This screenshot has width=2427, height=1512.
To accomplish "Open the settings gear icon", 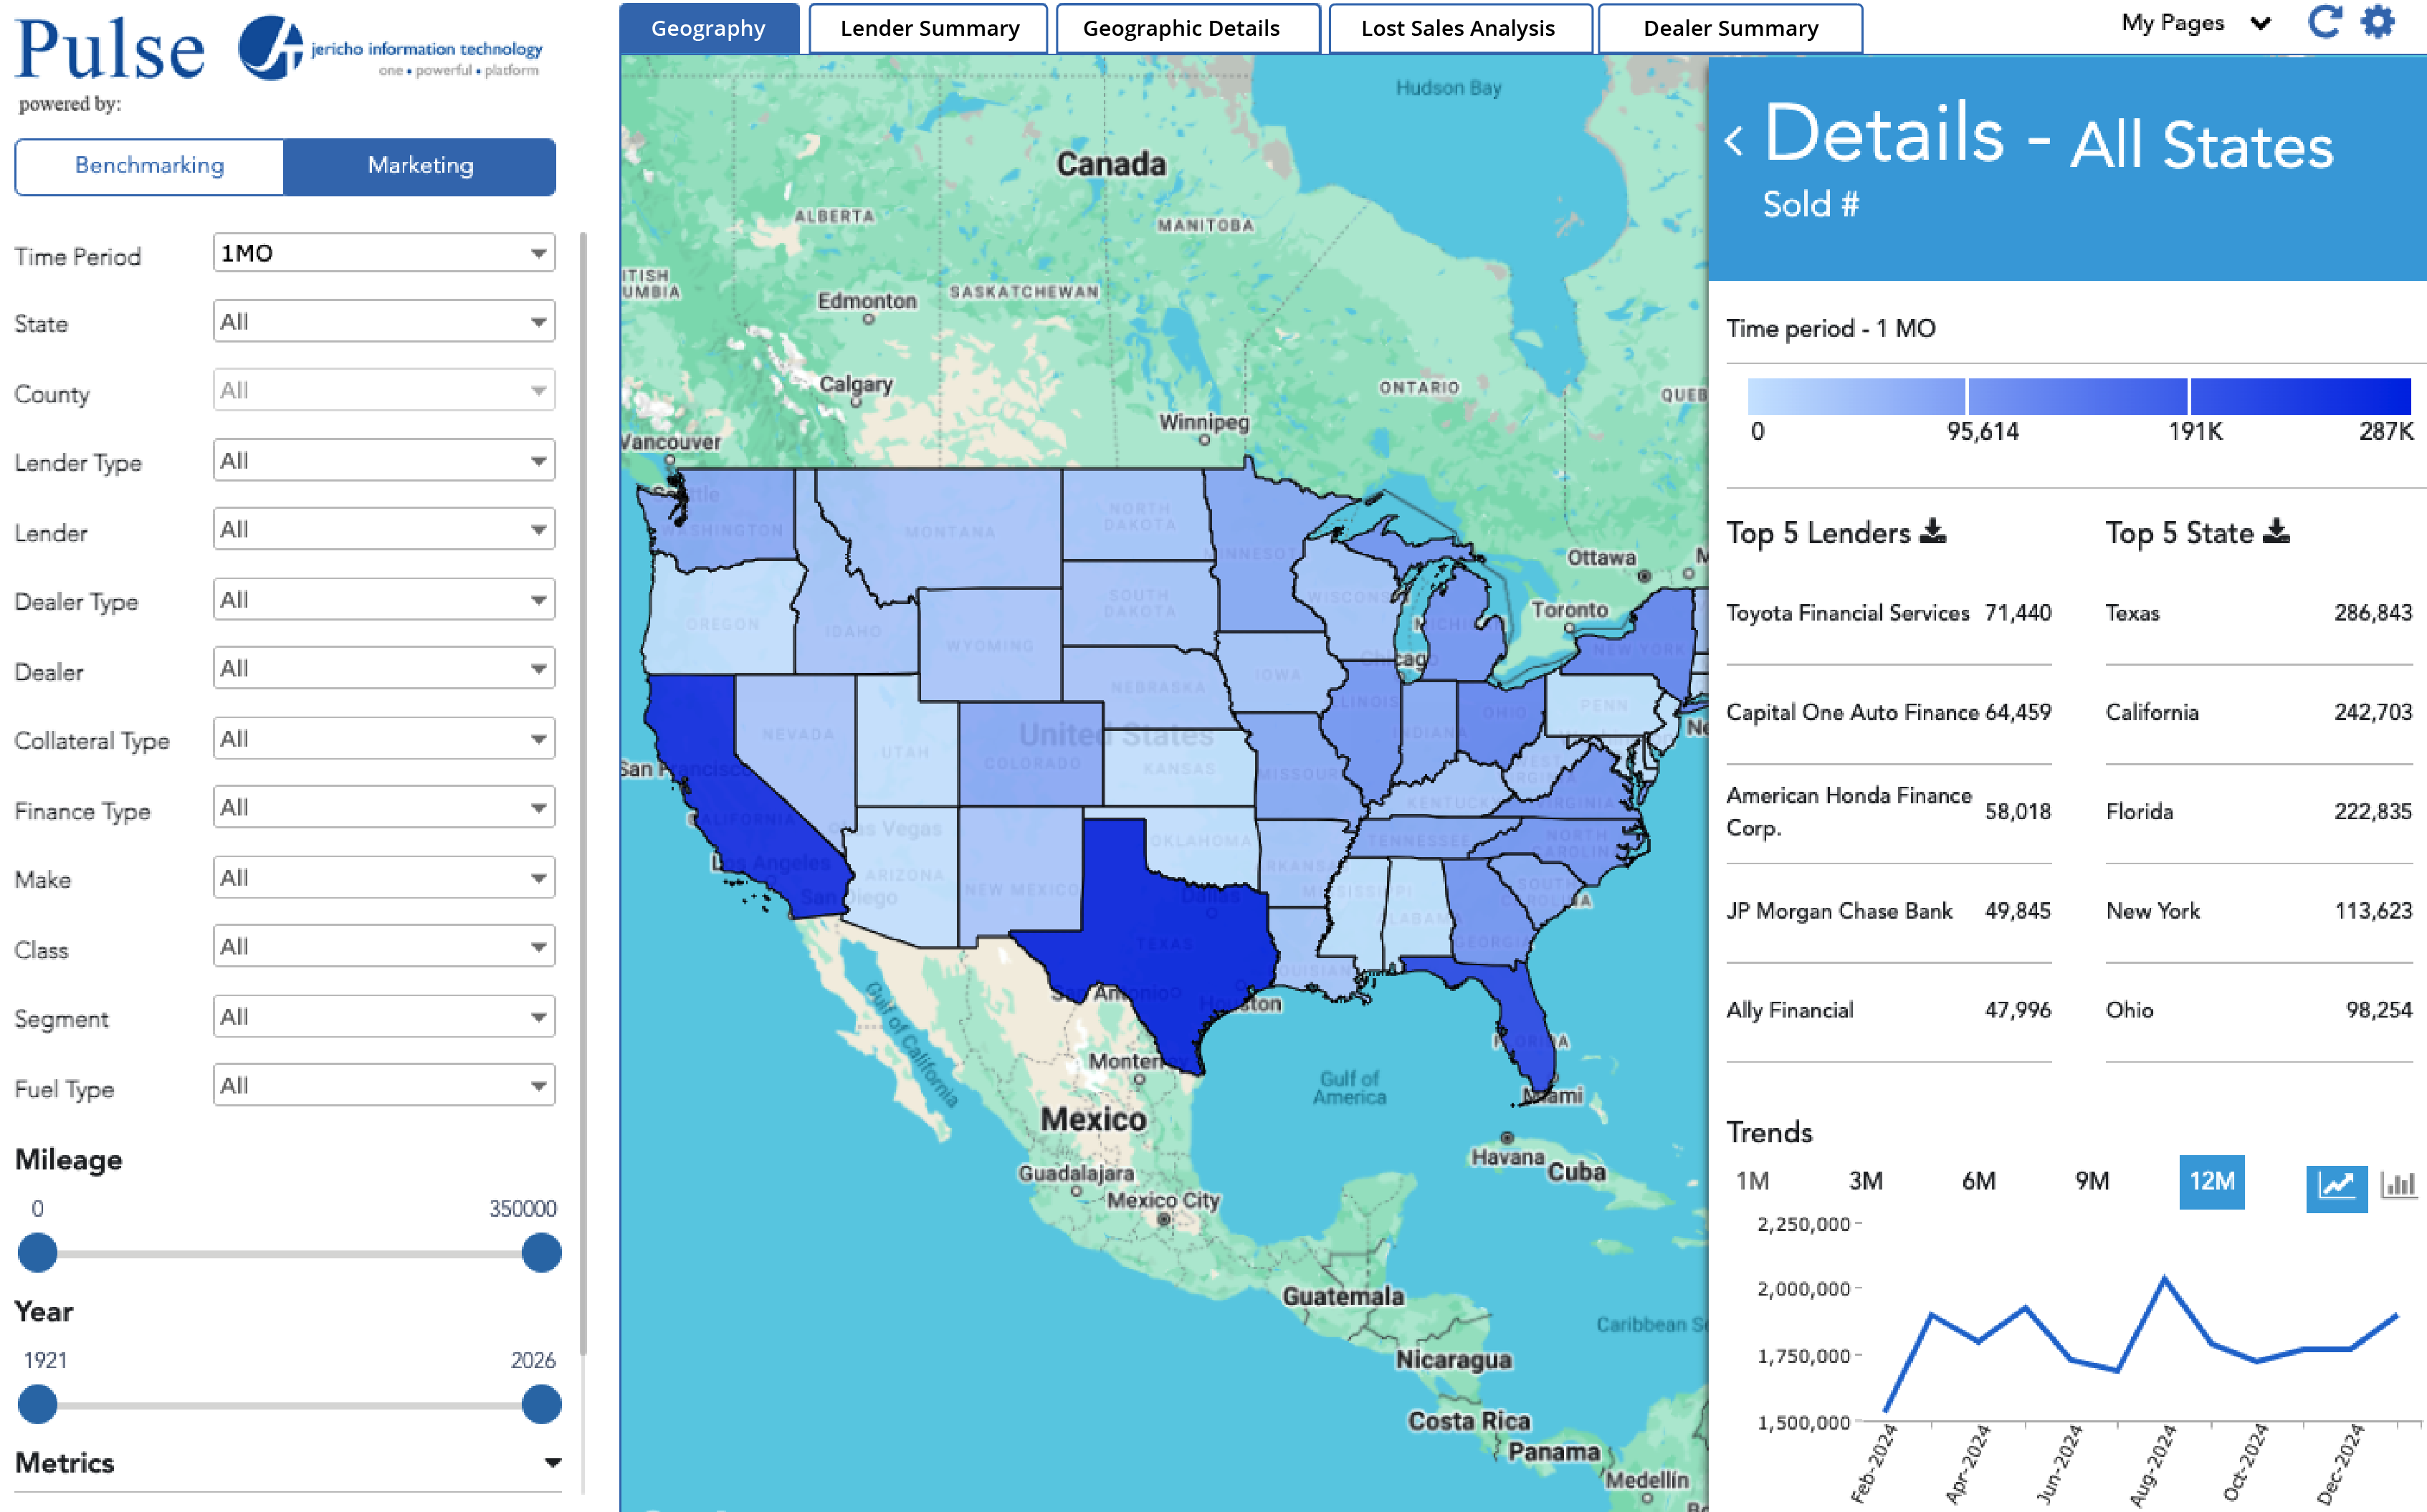I will point(2378,22).
